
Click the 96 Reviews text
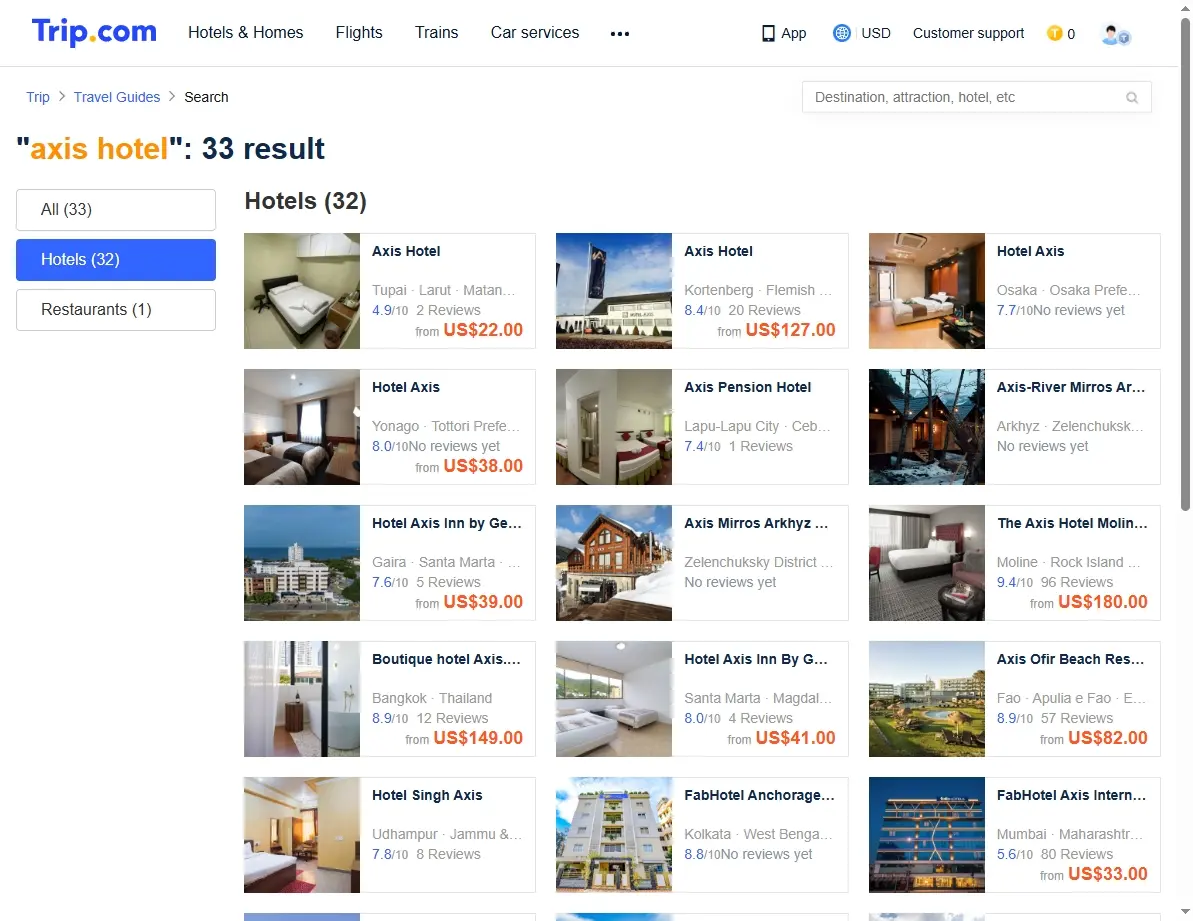pos(1077,583)
